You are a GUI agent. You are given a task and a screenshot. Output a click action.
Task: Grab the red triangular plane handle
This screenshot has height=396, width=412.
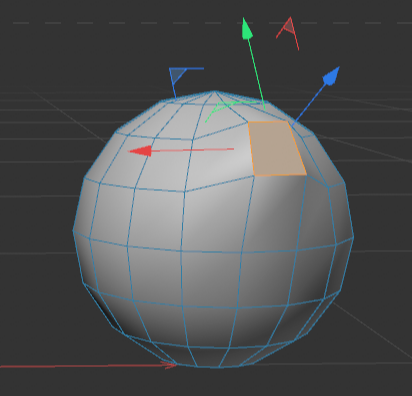coord(289,27)
